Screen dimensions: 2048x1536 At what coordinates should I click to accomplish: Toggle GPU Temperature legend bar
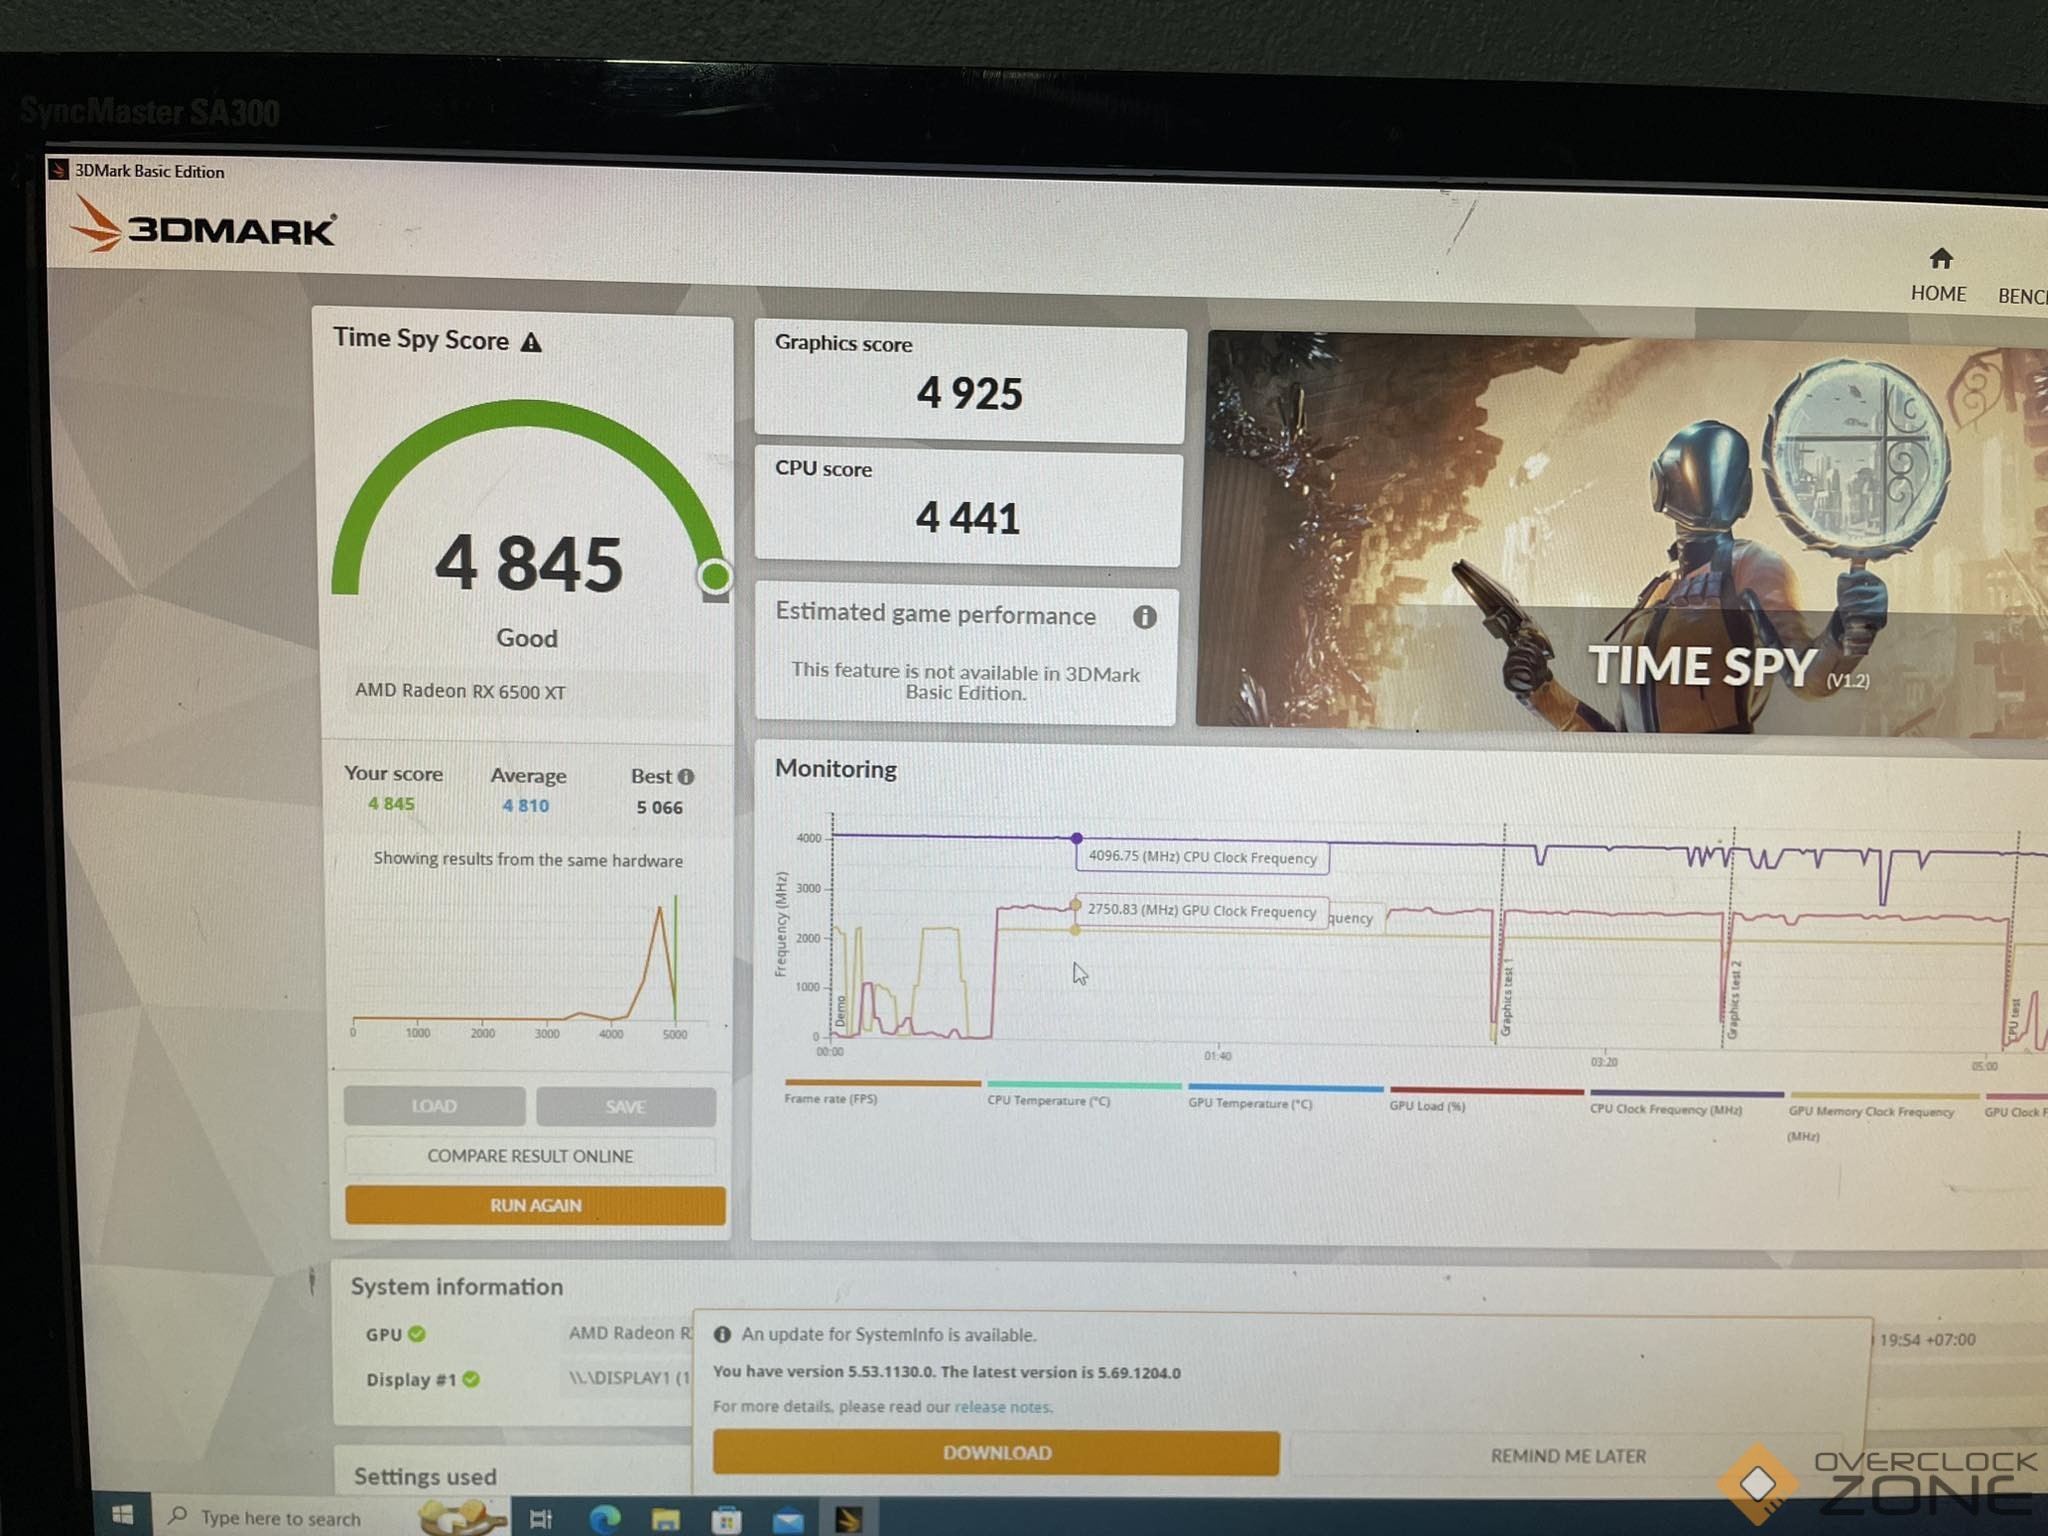1286,1088
